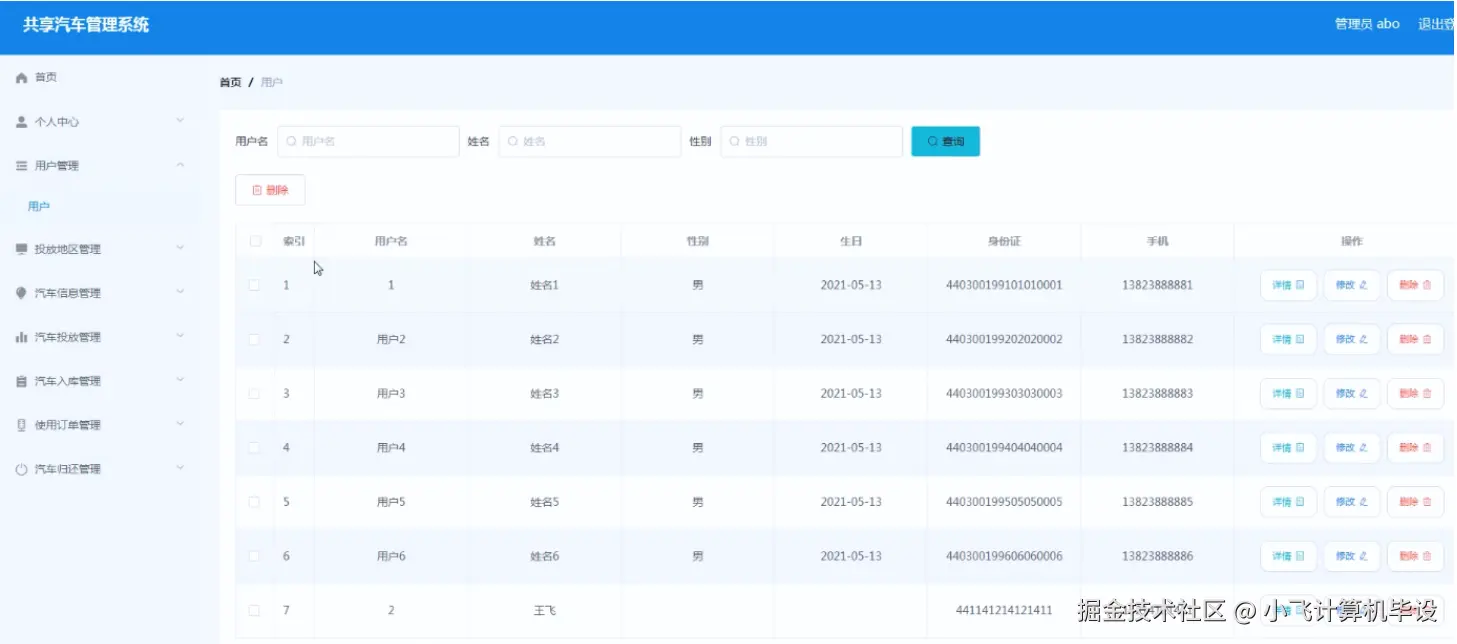Screen dimensions: 1457x644
Task: Click 删除 for row 用户3
Action: pyautogui.click(x=1415, y=393)
